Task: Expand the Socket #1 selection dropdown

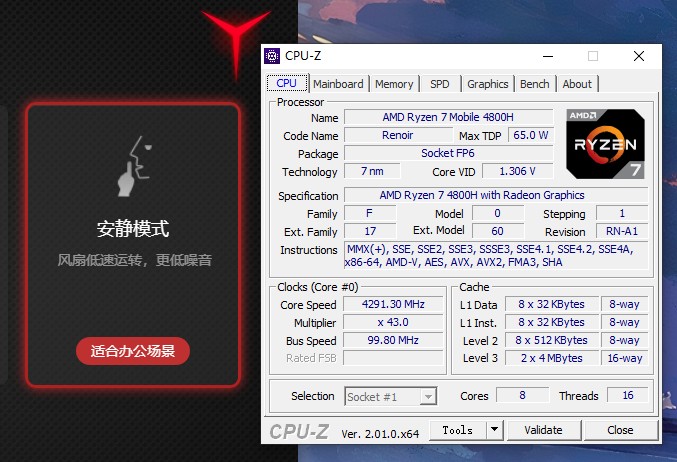Action: (x=427, y=397)
